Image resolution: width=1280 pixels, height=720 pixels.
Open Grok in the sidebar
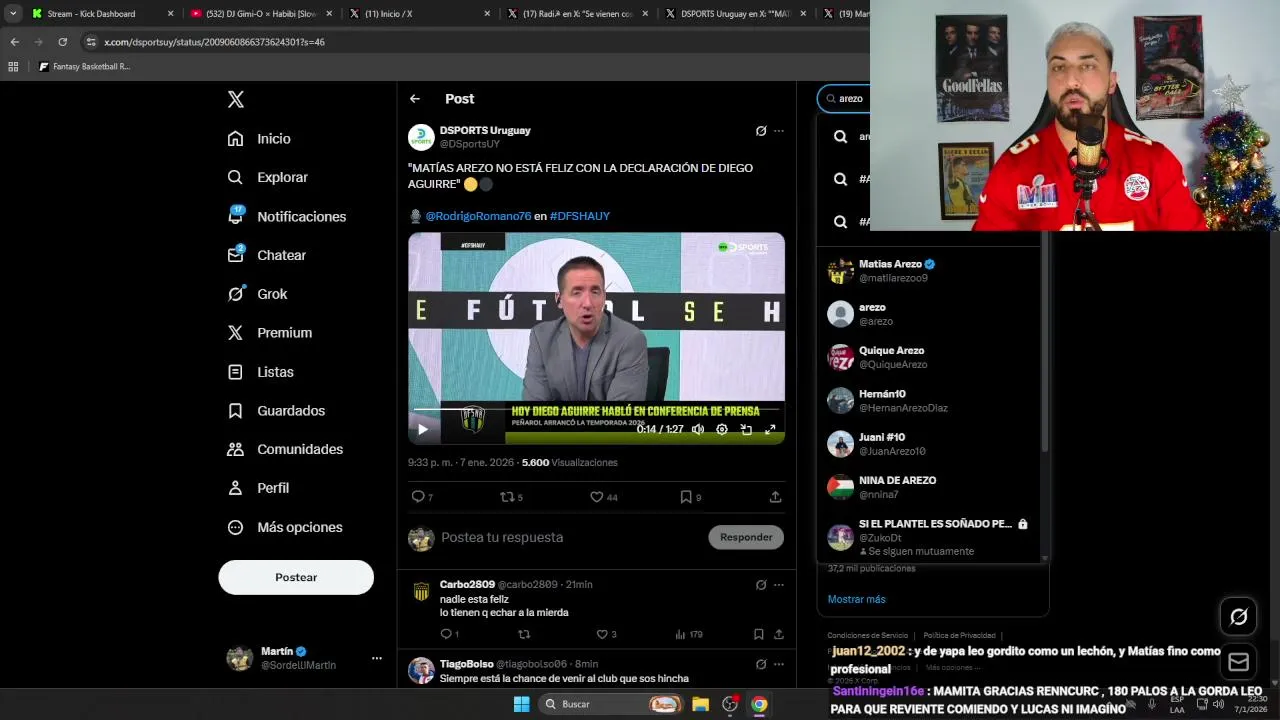point(257,294)
